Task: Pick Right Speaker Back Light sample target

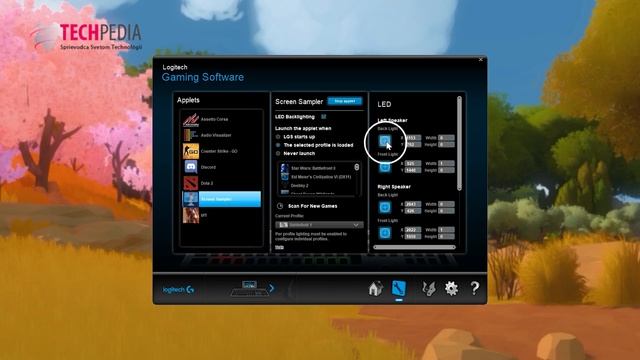Action: 384,207
